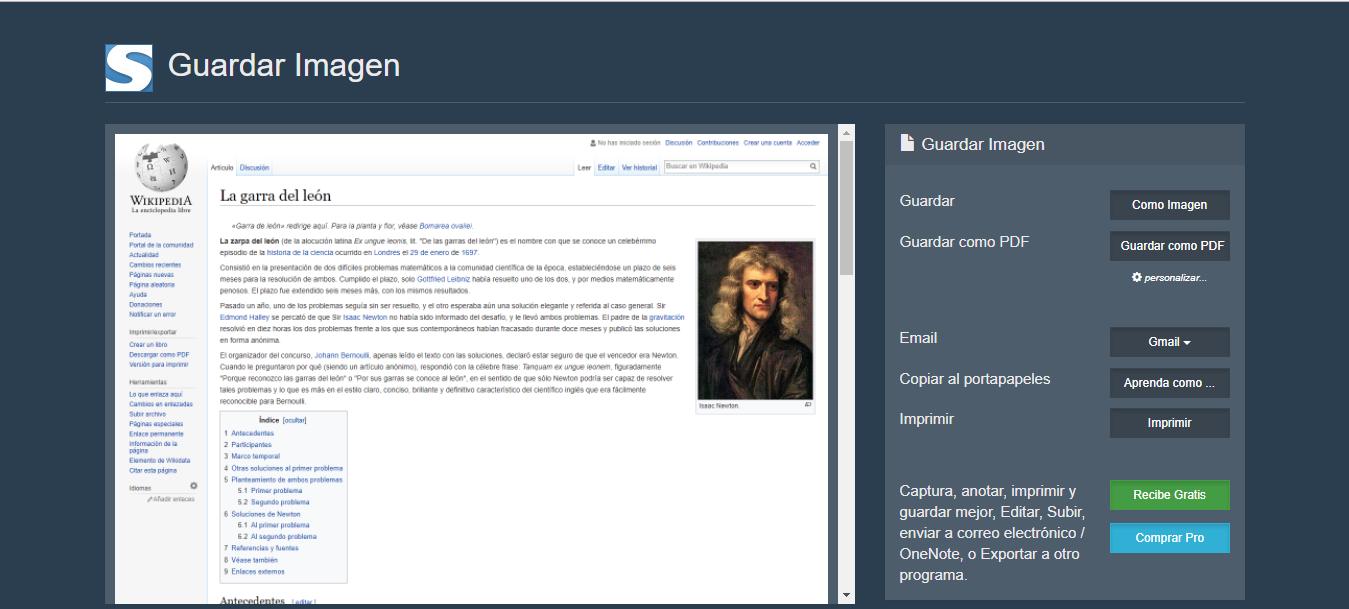Viewport: 1349px width, 609px height.
Task: Click the Guardar Imagen page title
Action: (x=284, y=65)
